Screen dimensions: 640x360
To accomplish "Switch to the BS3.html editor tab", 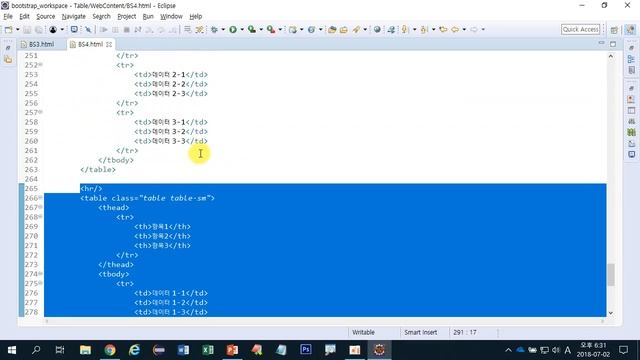I will (41, 44).
